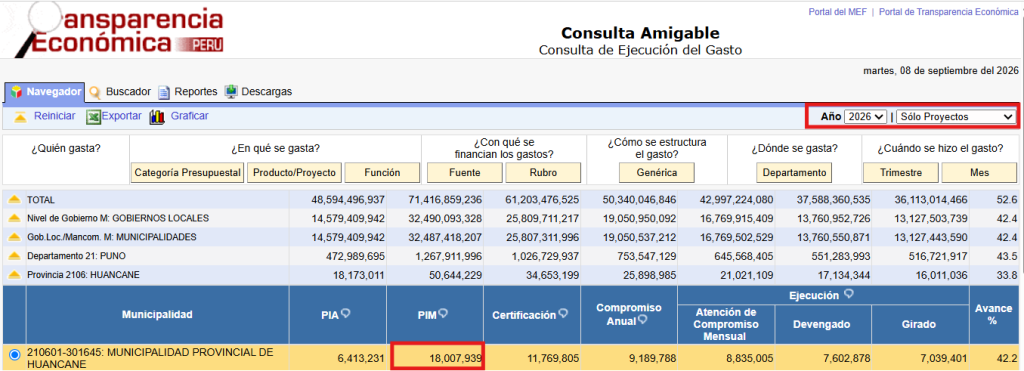The width and height of the screenshot is (1024, 371).
Task: Switch to the Navegador tab
Action: (45, 92)
